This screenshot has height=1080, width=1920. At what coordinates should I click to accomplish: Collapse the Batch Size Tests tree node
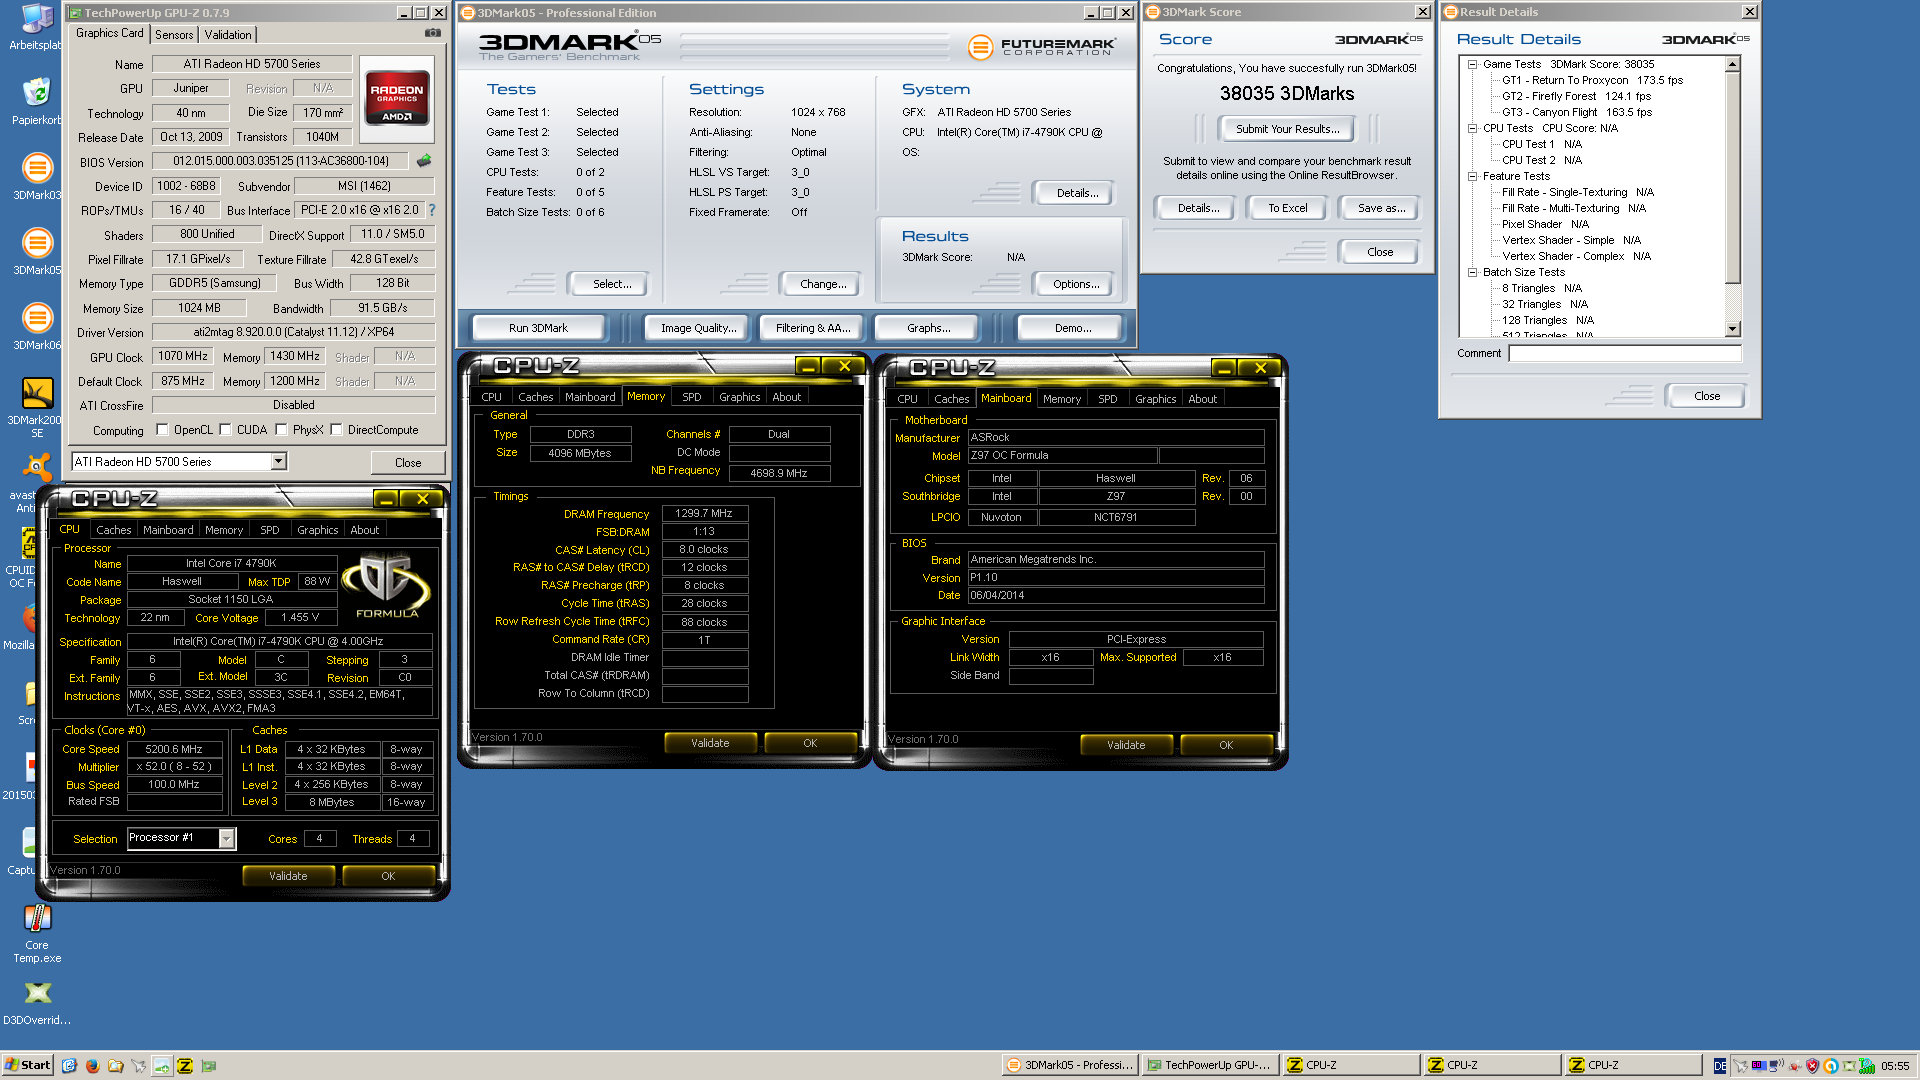[x=1472, y=272]
